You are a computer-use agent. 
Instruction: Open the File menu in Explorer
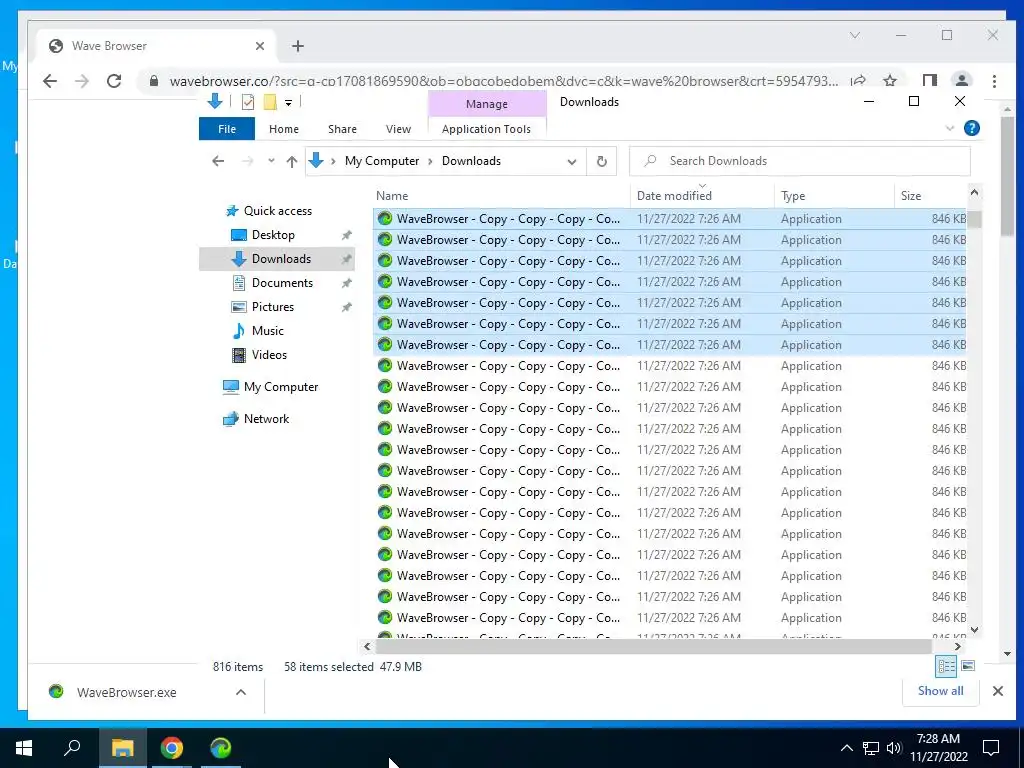tap(227, 129)
